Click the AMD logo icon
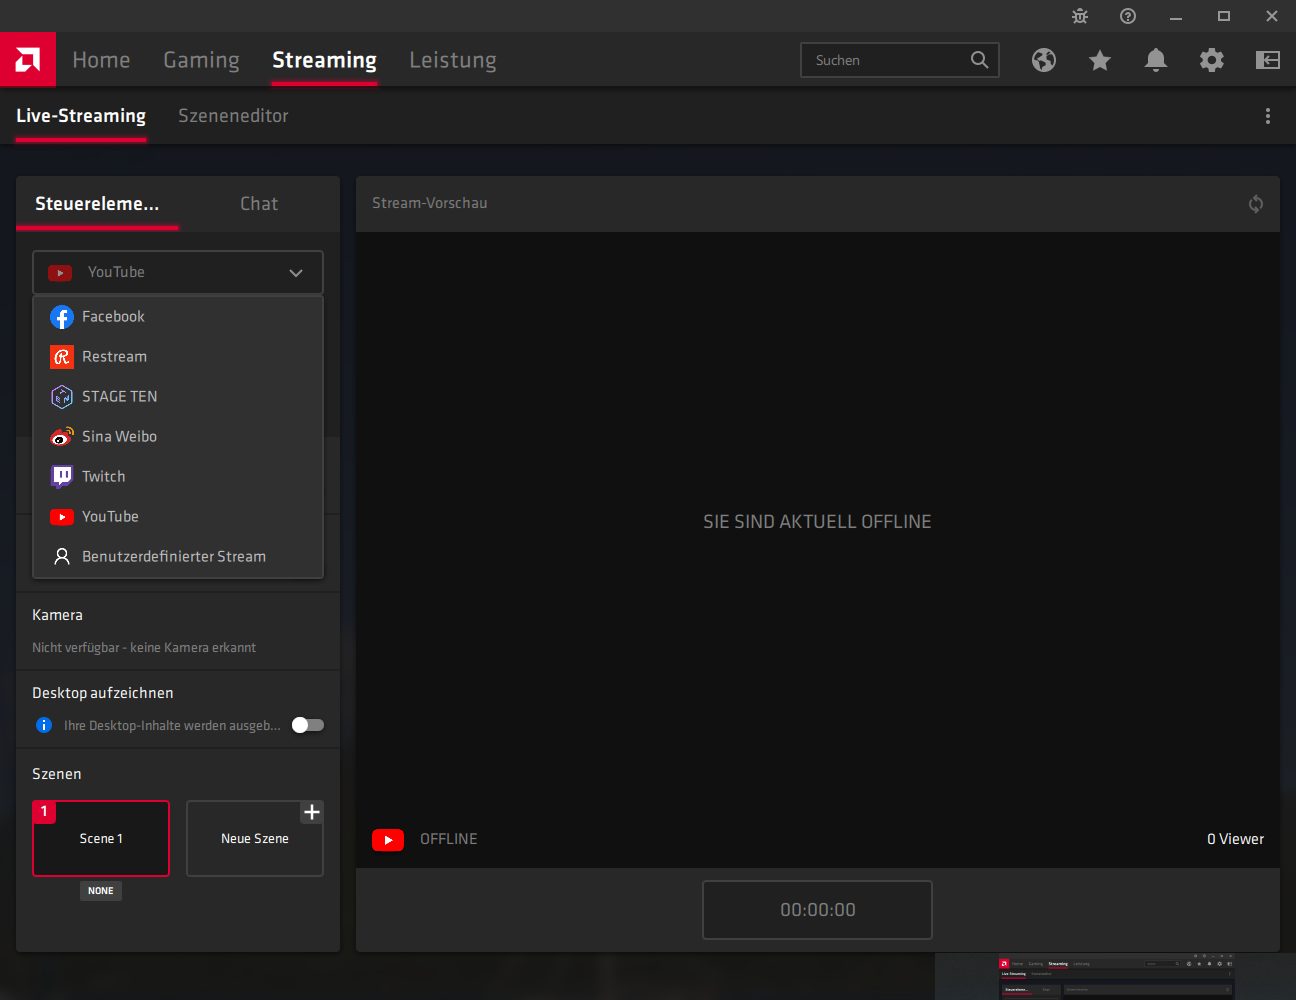The image size is (1296, 1000). (x=28, y=60)
